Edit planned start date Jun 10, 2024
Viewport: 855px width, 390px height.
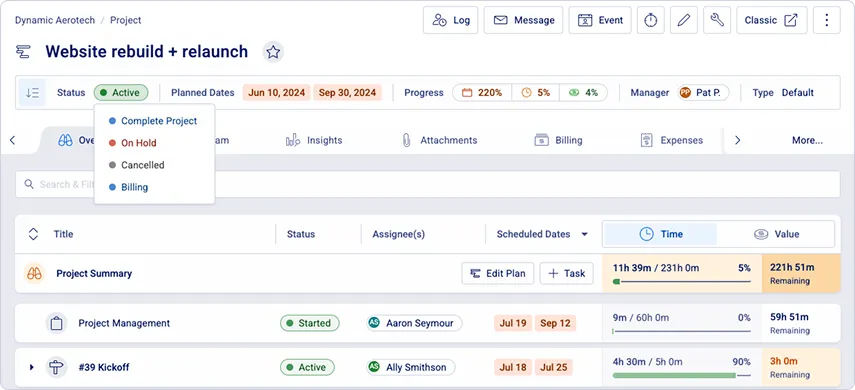[x=276, y=93]
